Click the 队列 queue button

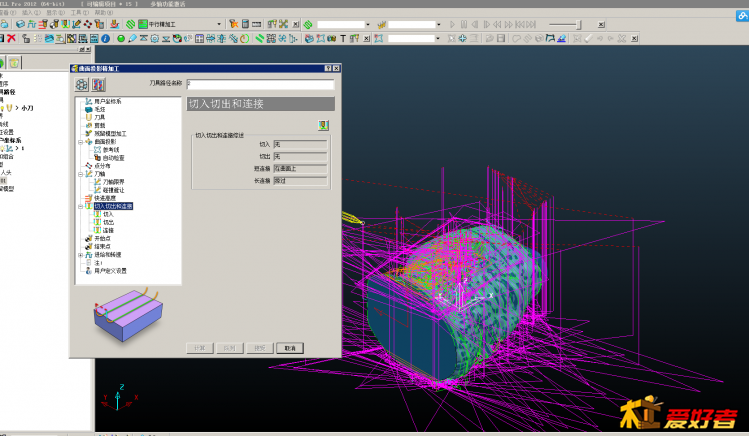(230, 348)
